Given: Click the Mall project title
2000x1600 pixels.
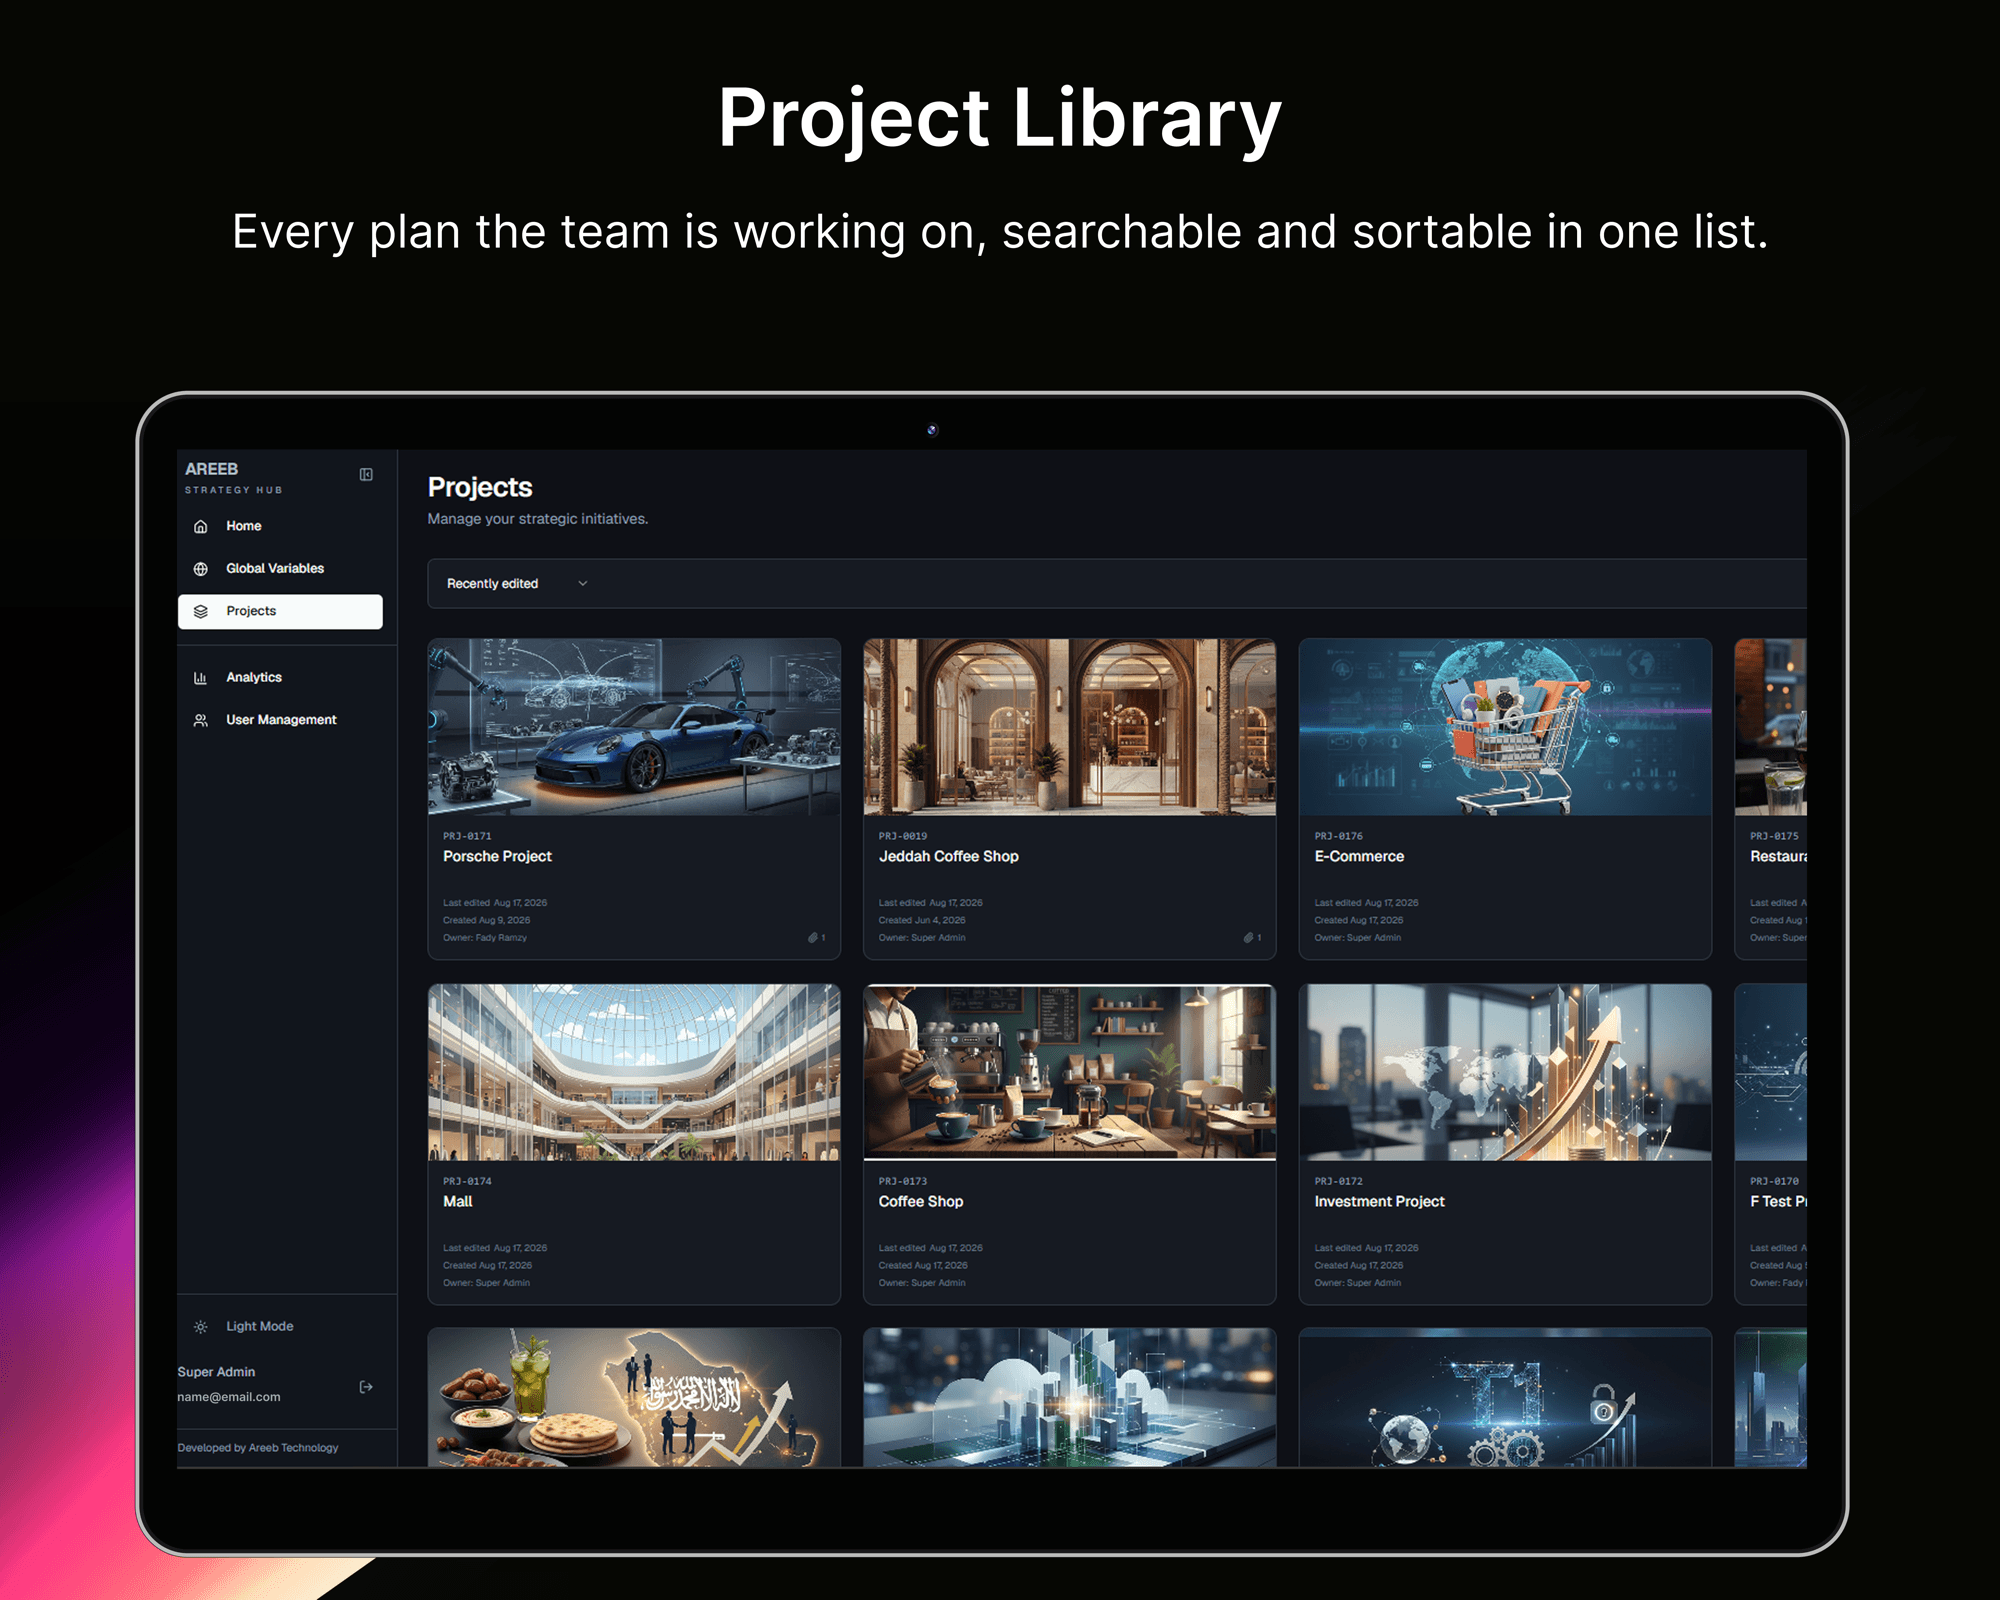Looking at the screenshot, I should point(458,1201).
